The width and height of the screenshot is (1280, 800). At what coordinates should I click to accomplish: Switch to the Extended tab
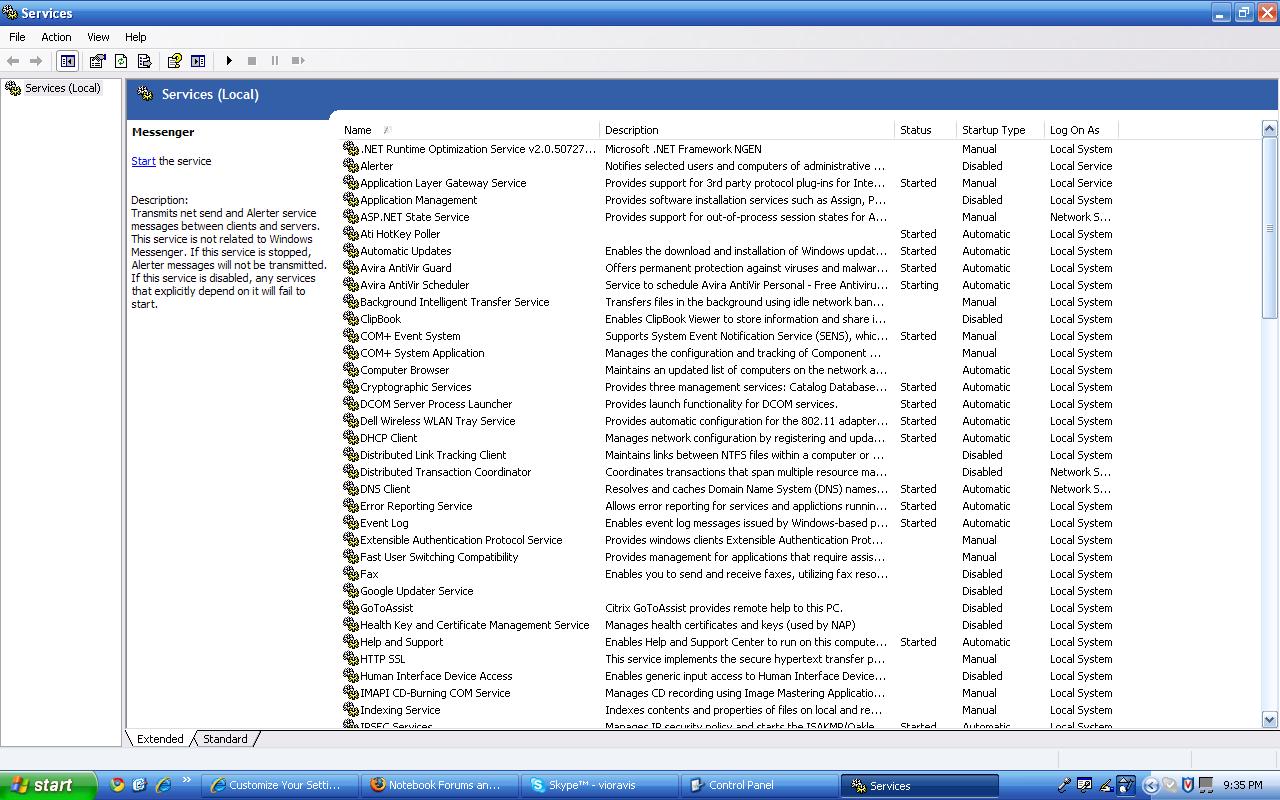[160, 739]
